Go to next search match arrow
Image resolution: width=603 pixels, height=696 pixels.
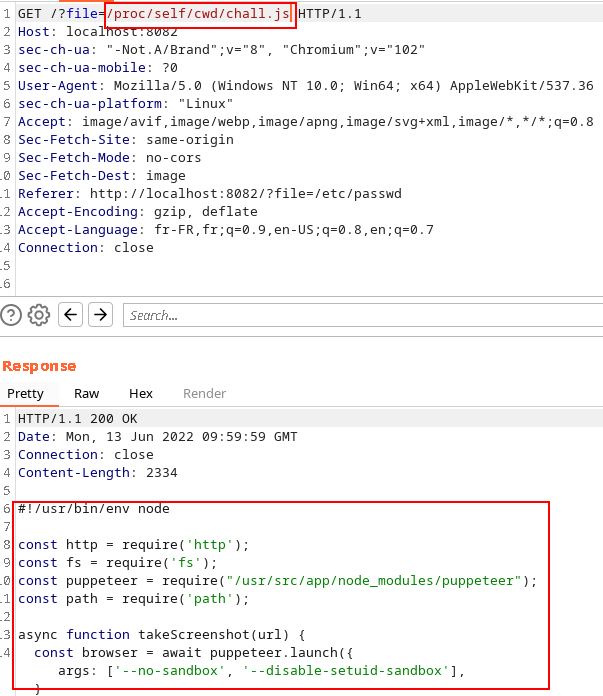point(100,315)
